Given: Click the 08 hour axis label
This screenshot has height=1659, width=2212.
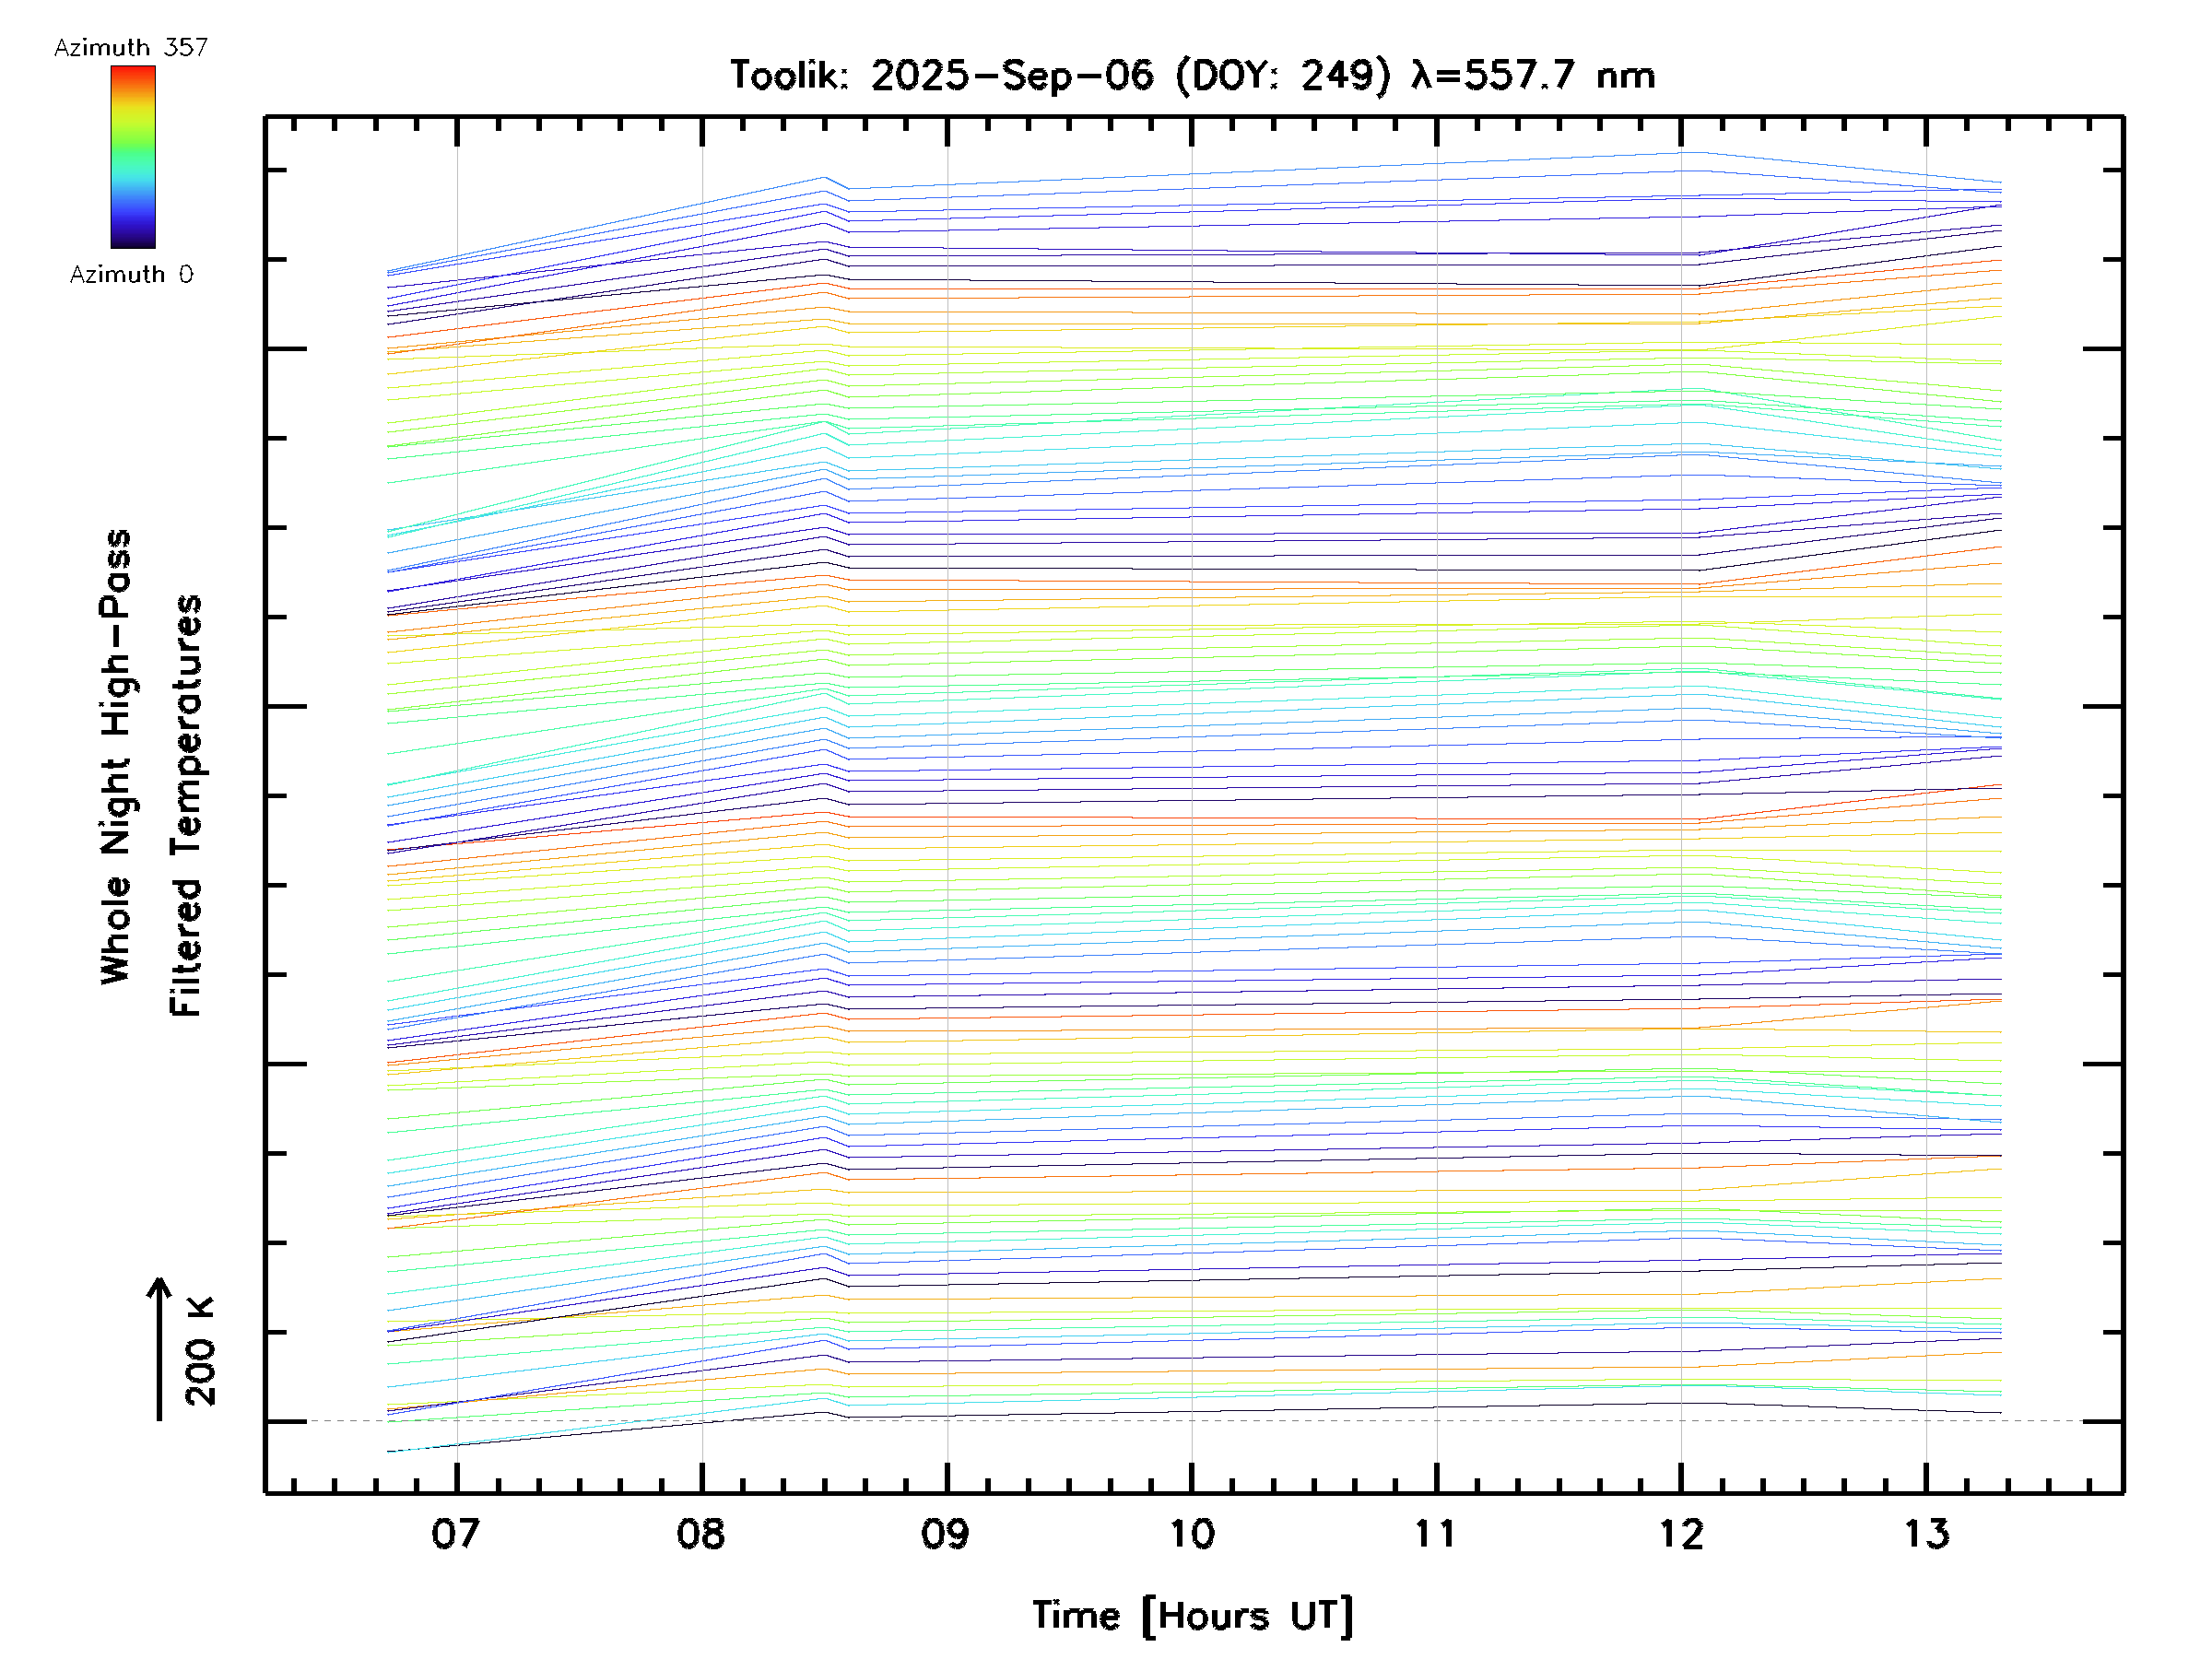Looking at the screenshot, I should tap(701, 1534).
